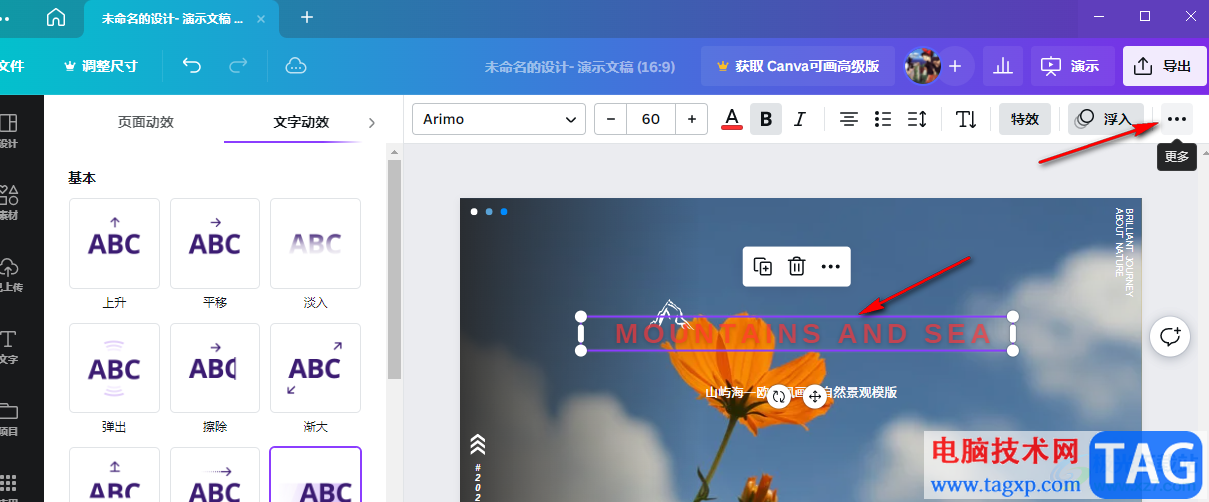Image resolution: width=1209 pixels, height=502 pixels.
Task: Open the 特效 effects button
Action: coord(1025,119)
